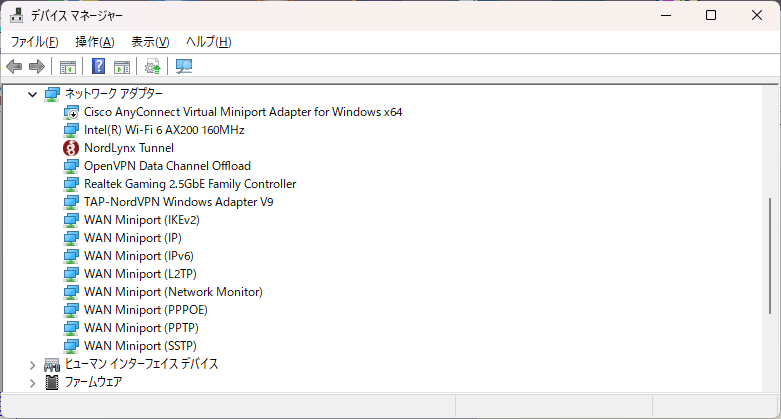This screenshot has height=419, width=781.
Task: Select Realtek Gaming 2.5GbE Family Controller
Action: pos(190,184)
